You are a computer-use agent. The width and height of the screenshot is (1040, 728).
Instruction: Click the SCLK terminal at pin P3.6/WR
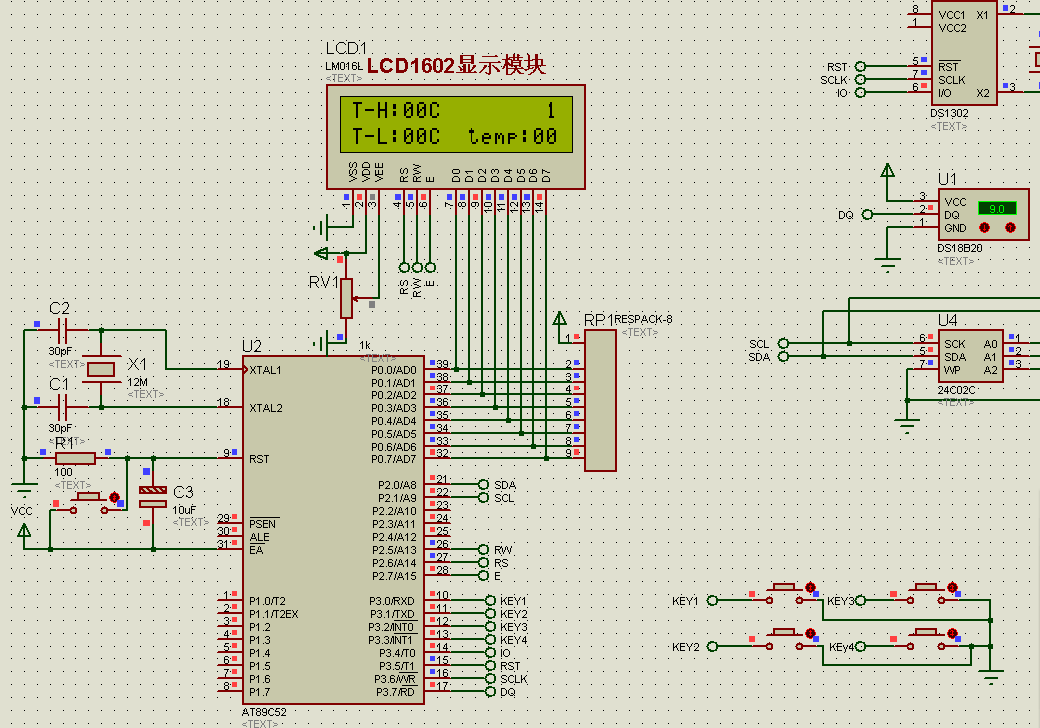[490, 679]
